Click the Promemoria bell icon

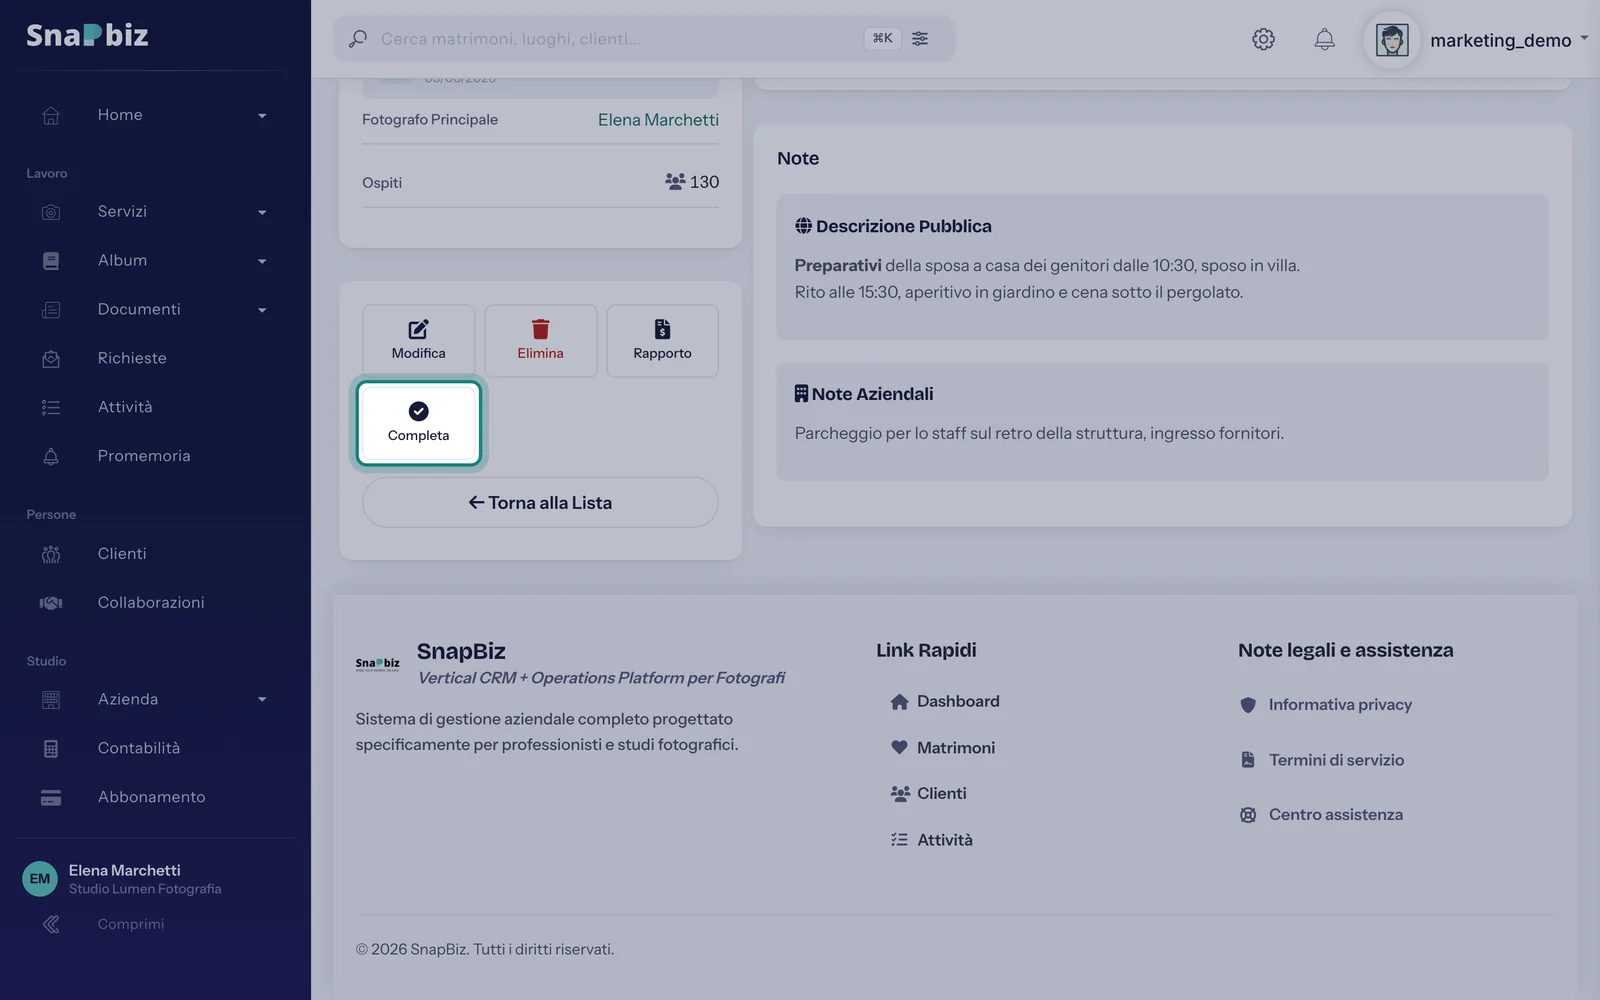coord(51,456)
